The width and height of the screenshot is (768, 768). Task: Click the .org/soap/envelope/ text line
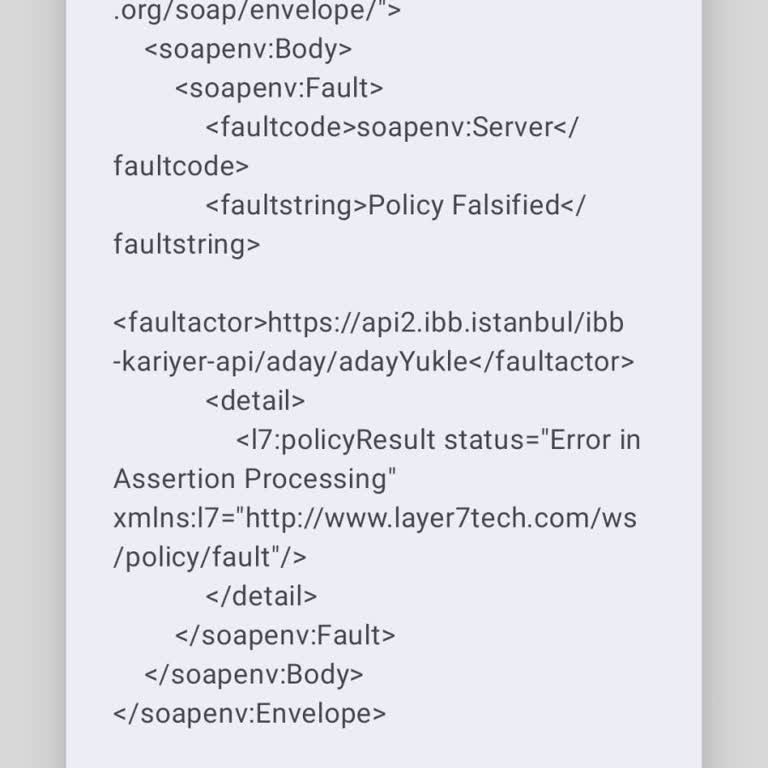(257, 11)
